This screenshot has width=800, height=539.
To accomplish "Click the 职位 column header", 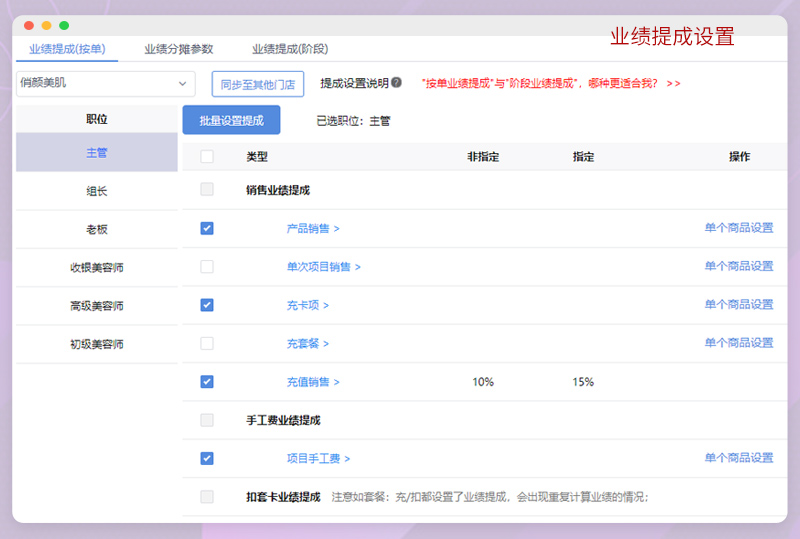I will pos(97,119).
